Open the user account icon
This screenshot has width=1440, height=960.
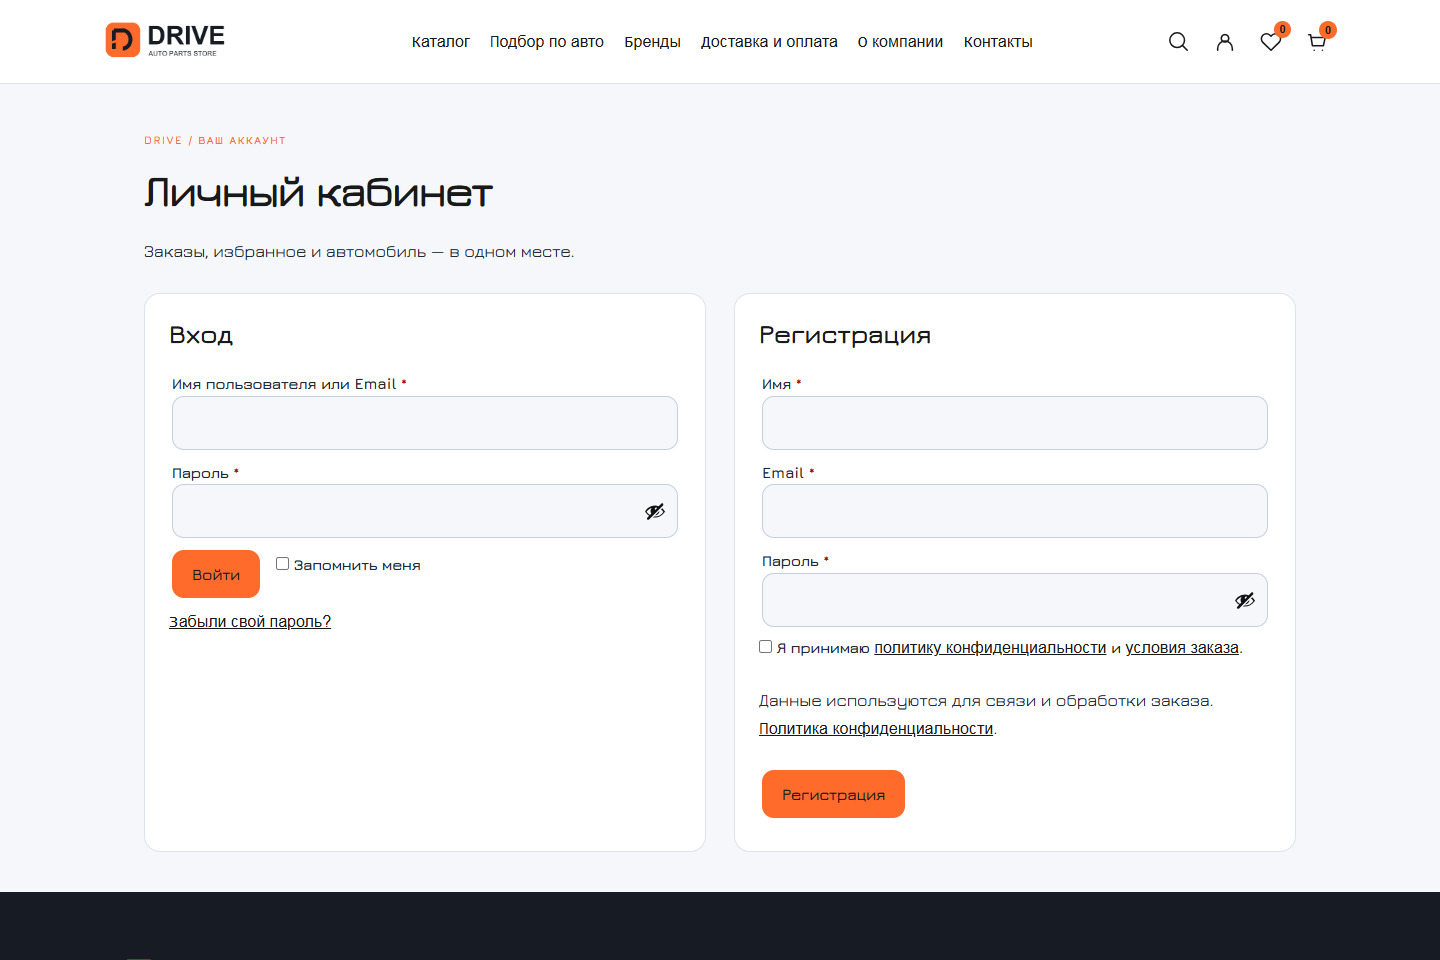pos(1225,42)
